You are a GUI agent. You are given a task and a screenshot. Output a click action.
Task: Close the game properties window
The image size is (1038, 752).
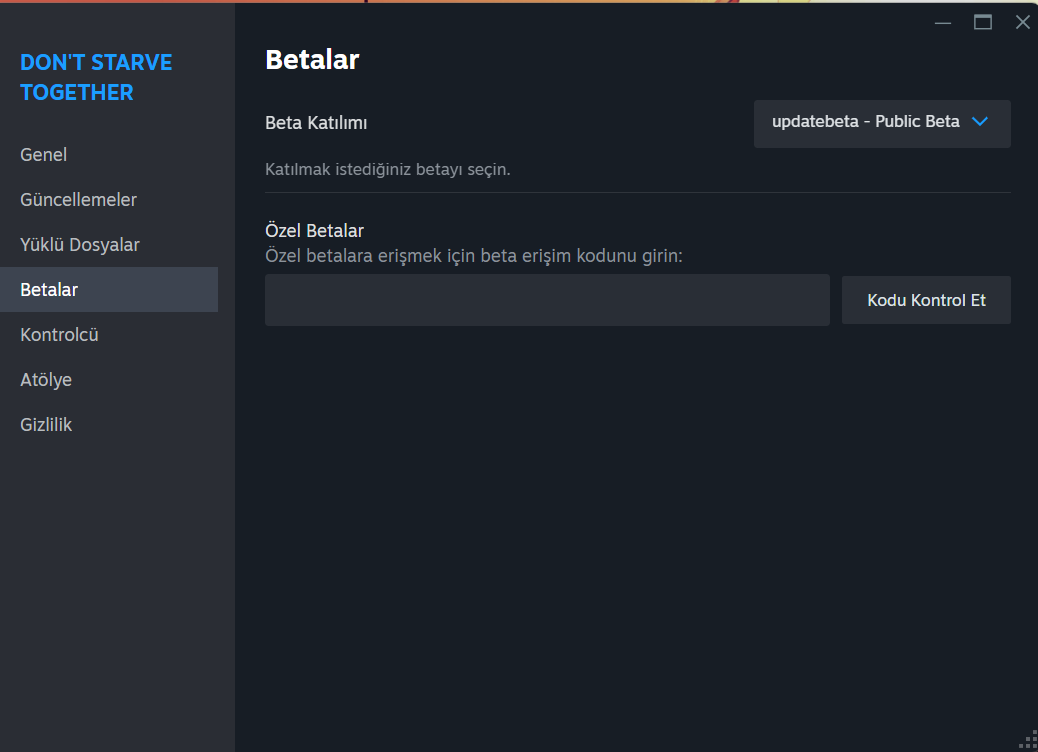coord(1022,23)
